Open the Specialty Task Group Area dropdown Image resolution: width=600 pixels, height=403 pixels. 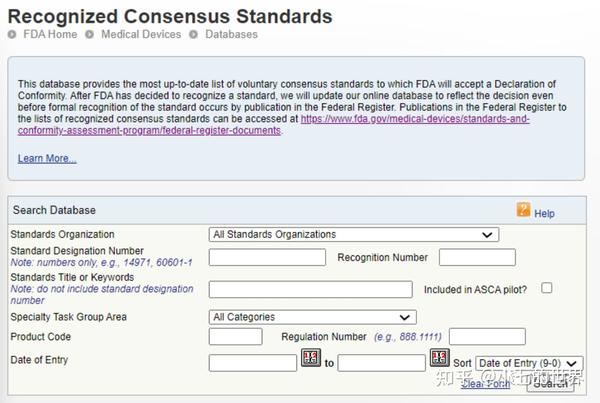click(x=312, y=317)
